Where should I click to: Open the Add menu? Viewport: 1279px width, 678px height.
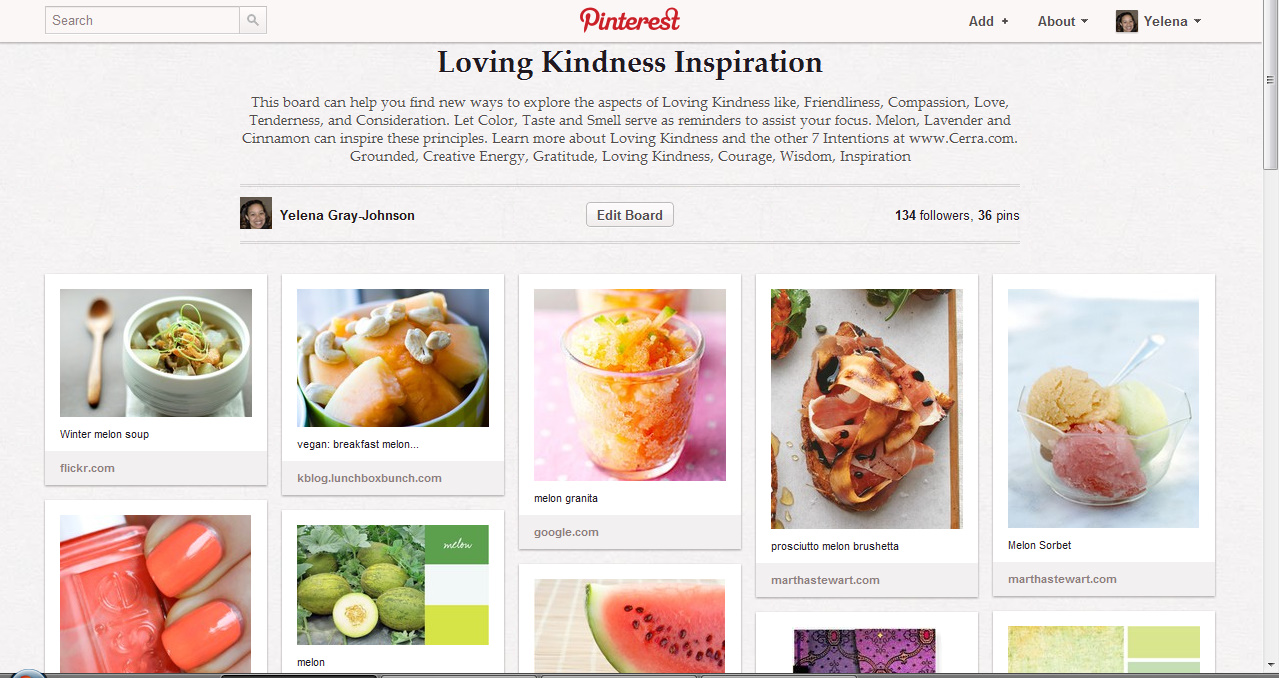(988, 21)
